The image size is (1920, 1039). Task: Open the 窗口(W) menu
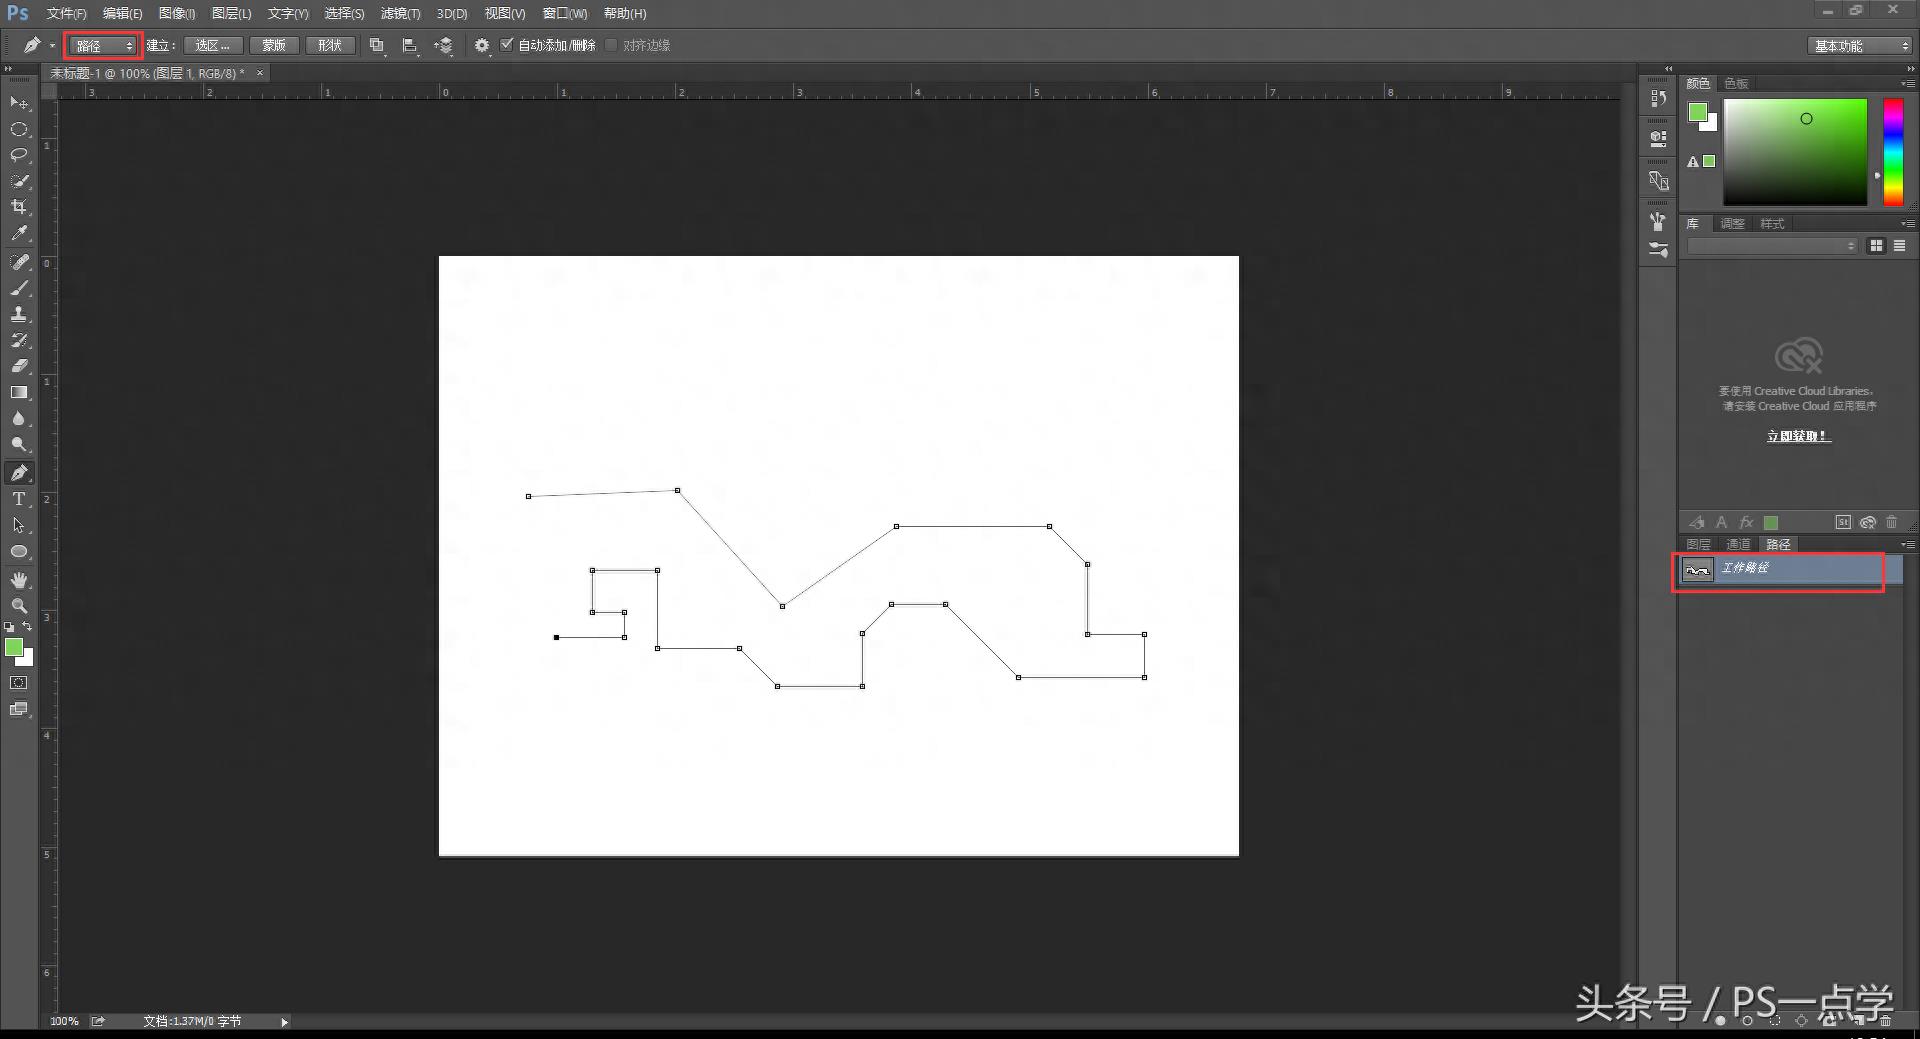point(565,13)
